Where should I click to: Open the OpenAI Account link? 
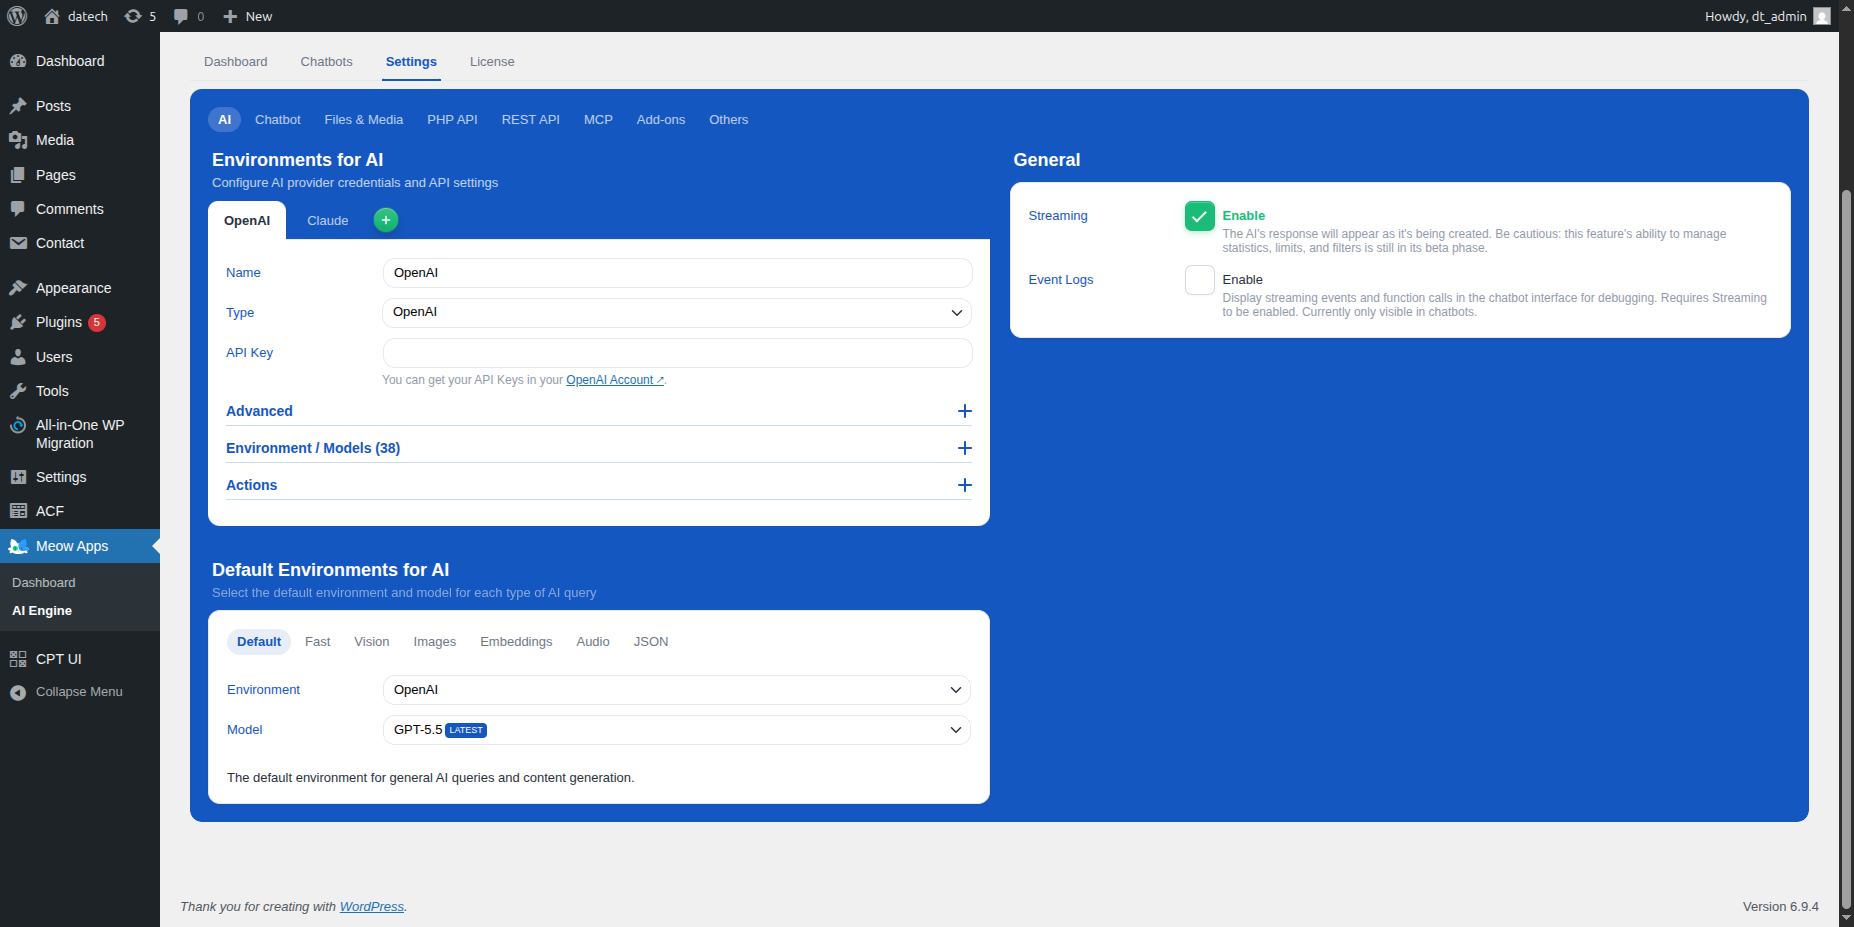click(x=615, y=380)
